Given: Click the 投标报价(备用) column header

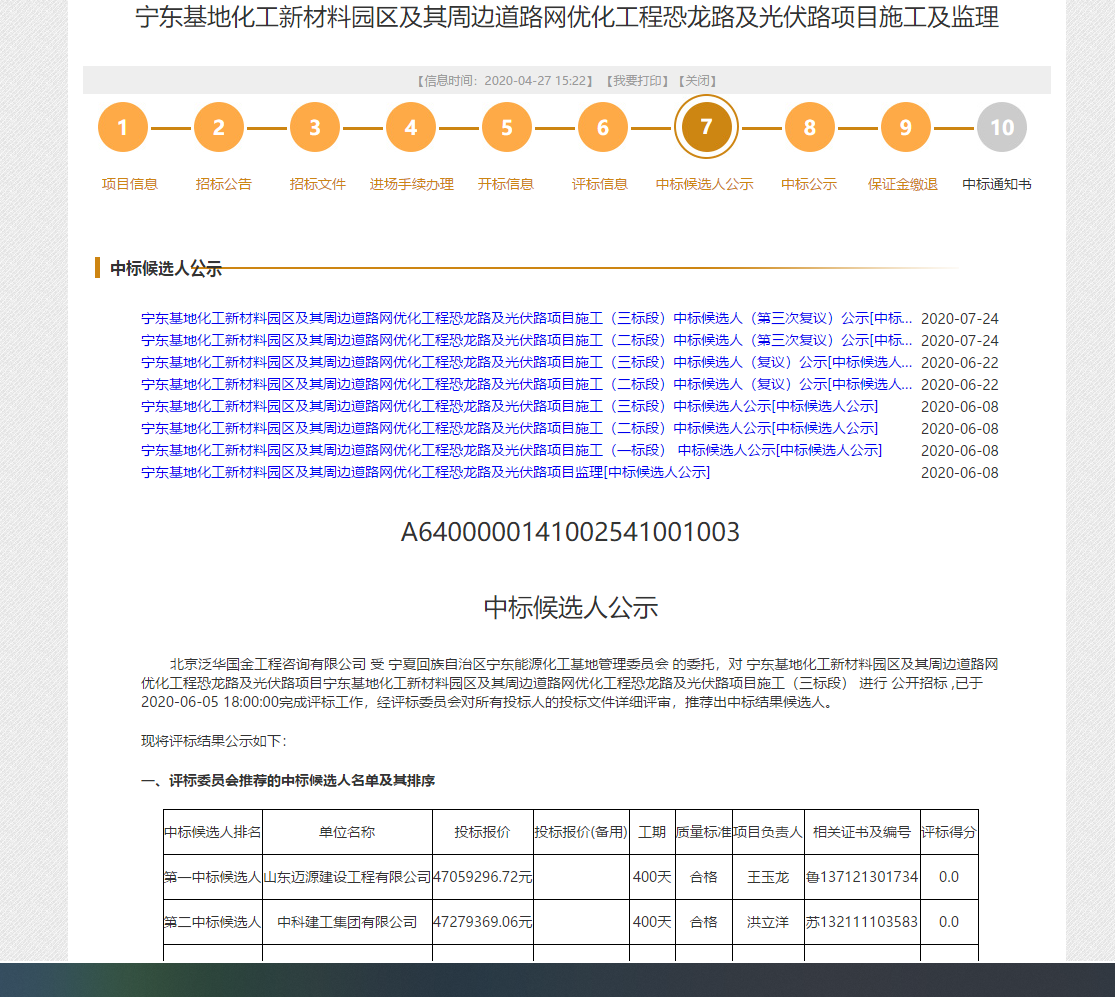Looking at the screenshot, I should pyautogui.click(x=581, y=832).
